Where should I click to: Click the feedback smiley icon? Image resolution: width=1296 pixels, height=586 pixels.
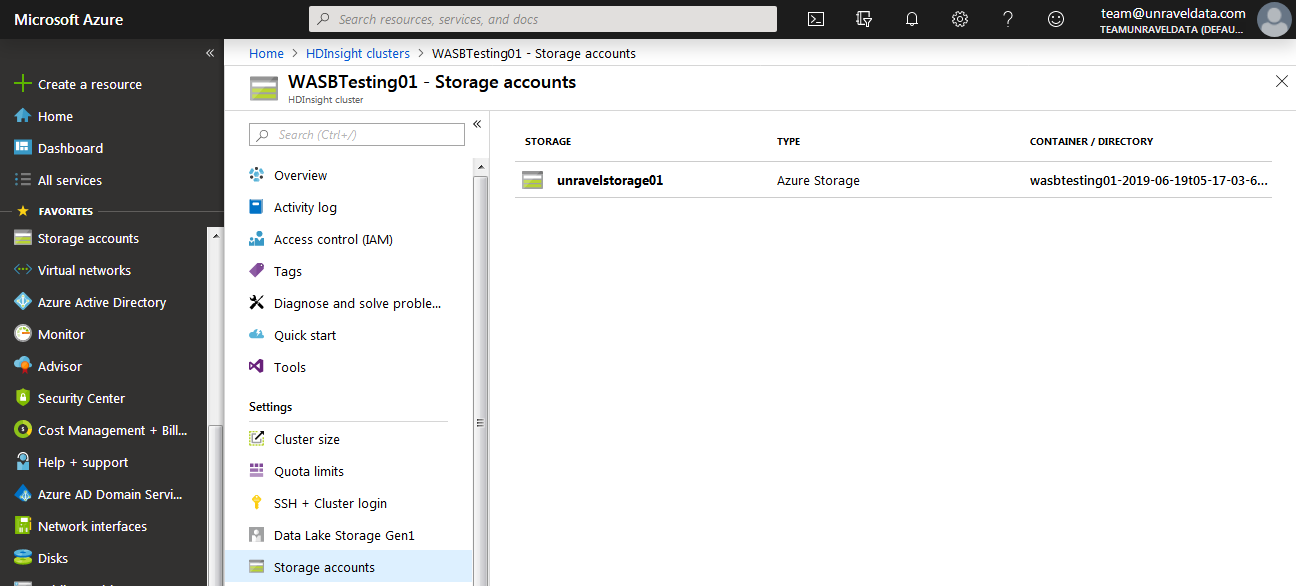1056,19
